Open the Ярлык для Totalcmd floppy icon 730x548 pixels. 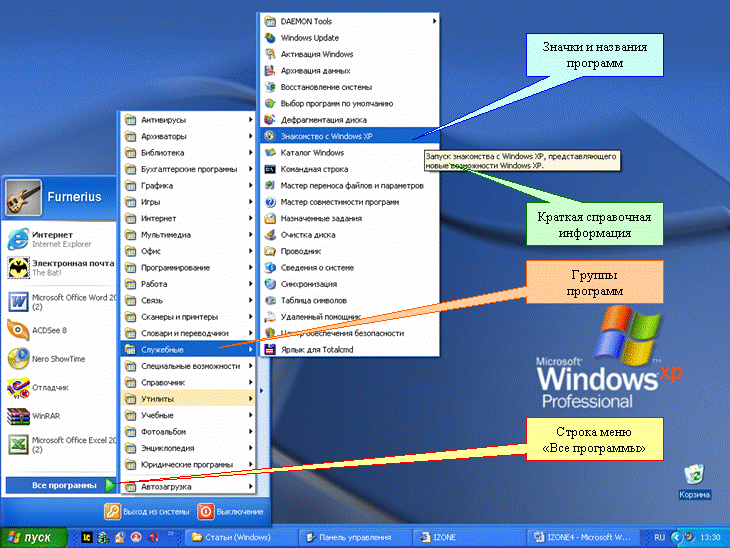(x=270, y=350)
